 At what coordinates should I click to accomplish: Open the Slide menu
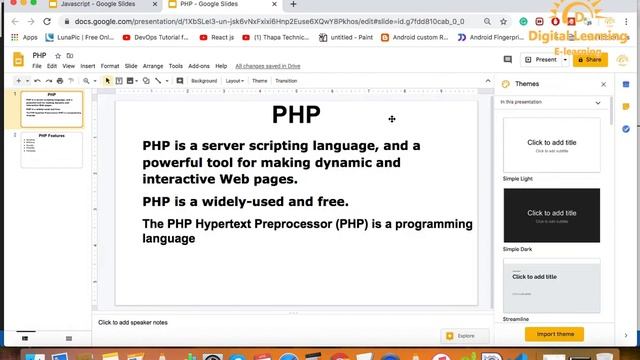click(x=131, y=66)
